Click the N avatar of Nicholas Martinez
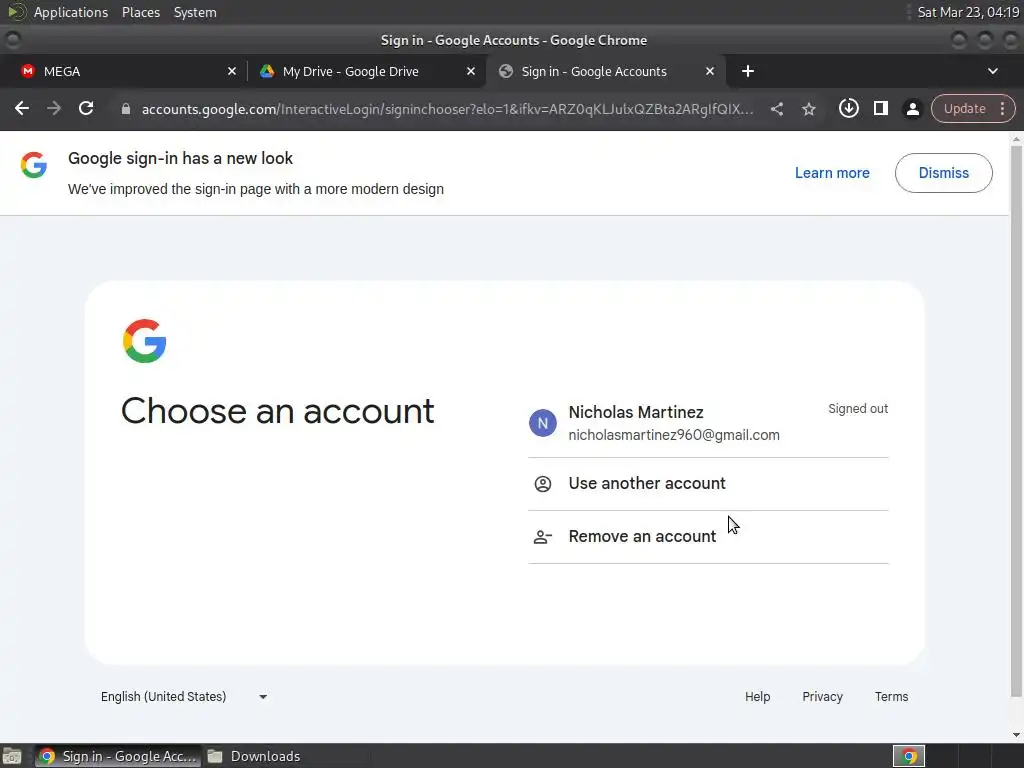The width and height of the screenshot is (1024, 768). coord(543,423)
